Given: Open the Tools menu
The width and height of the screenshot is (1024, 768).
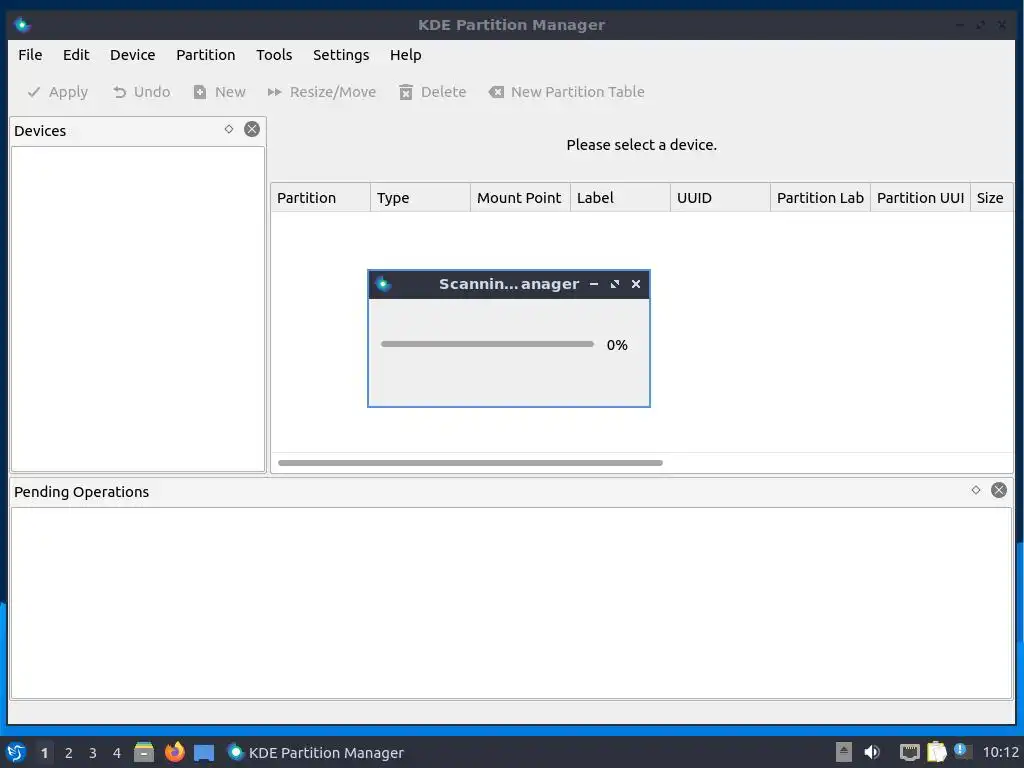Looking at the screenshot, I should (274, 55).
